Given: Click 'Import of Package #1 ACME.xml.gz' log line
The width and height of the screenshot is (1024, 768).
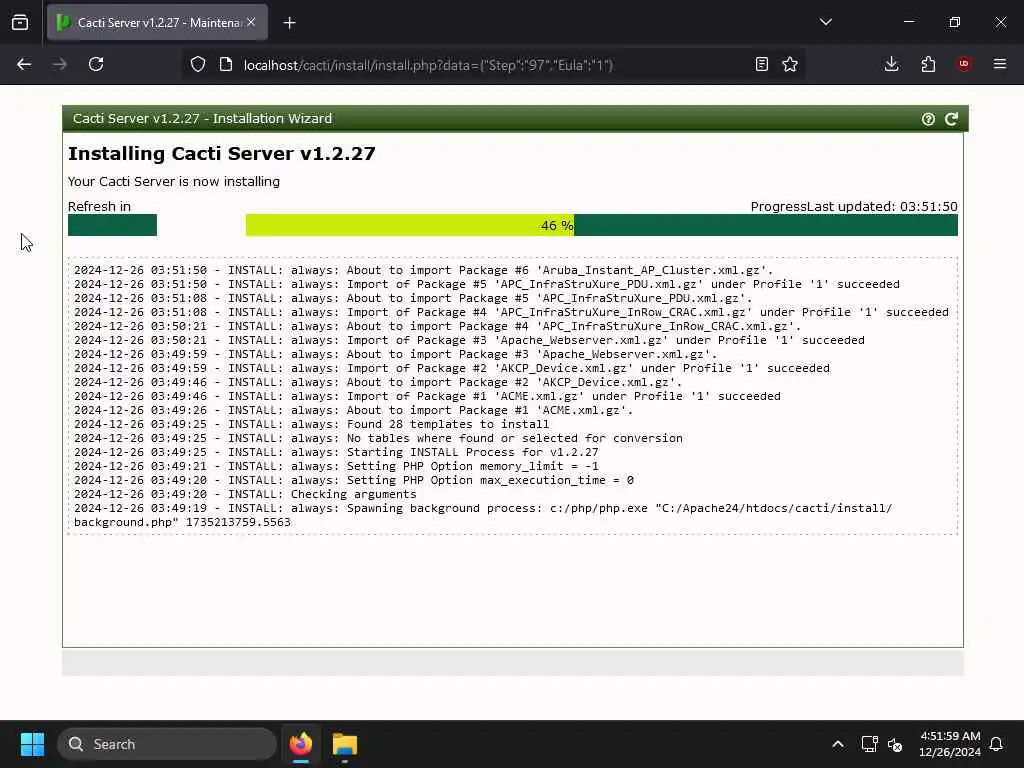Looking at the screenshot, I should (427, 396).
